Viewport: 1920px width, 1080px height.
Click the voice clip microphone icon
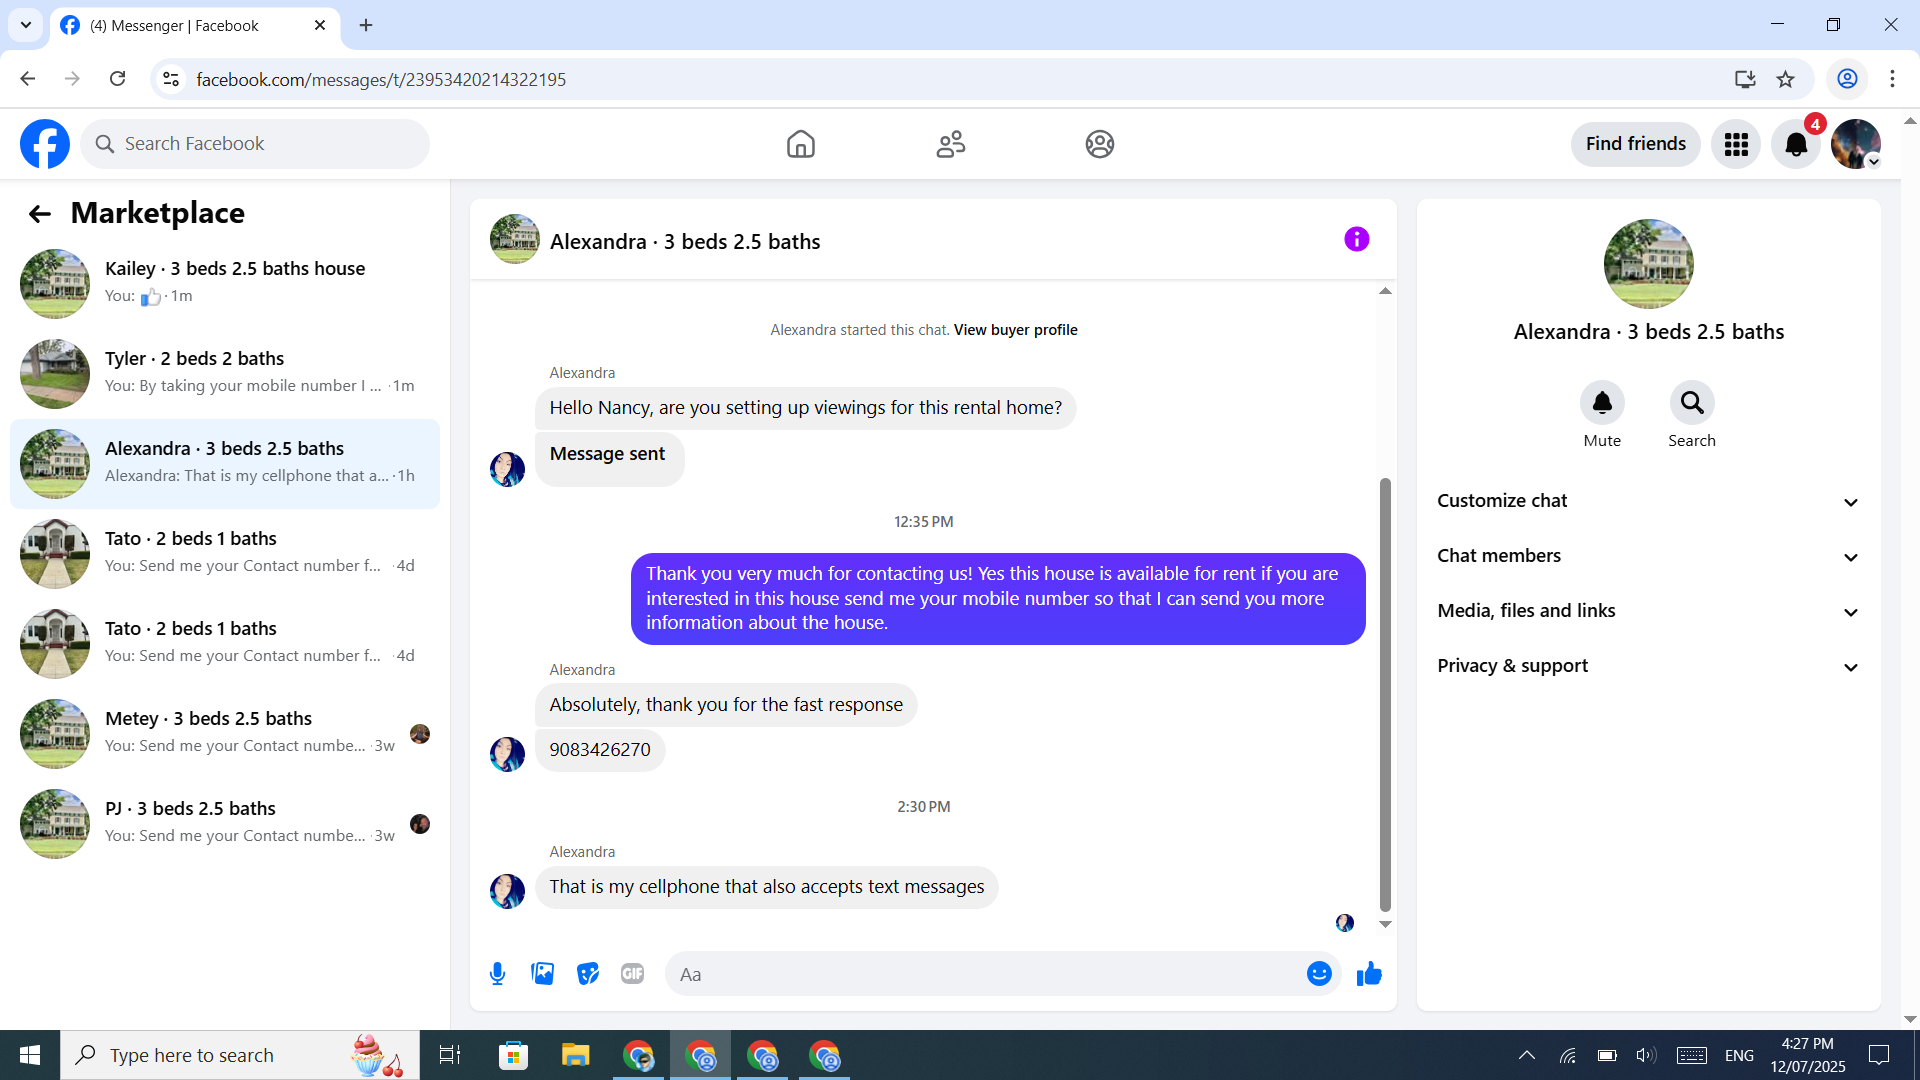pyautogui.click(x=497, y=974)
